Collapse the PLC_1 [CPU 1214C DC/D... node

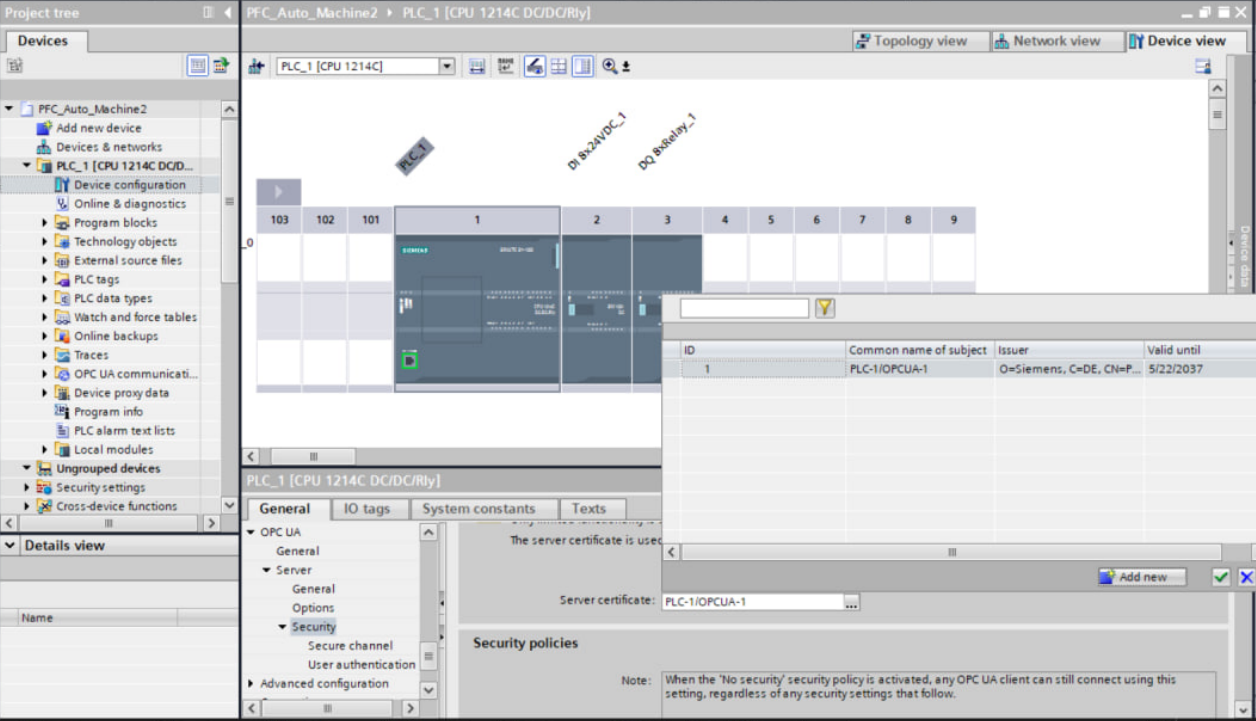pos(27,166)
